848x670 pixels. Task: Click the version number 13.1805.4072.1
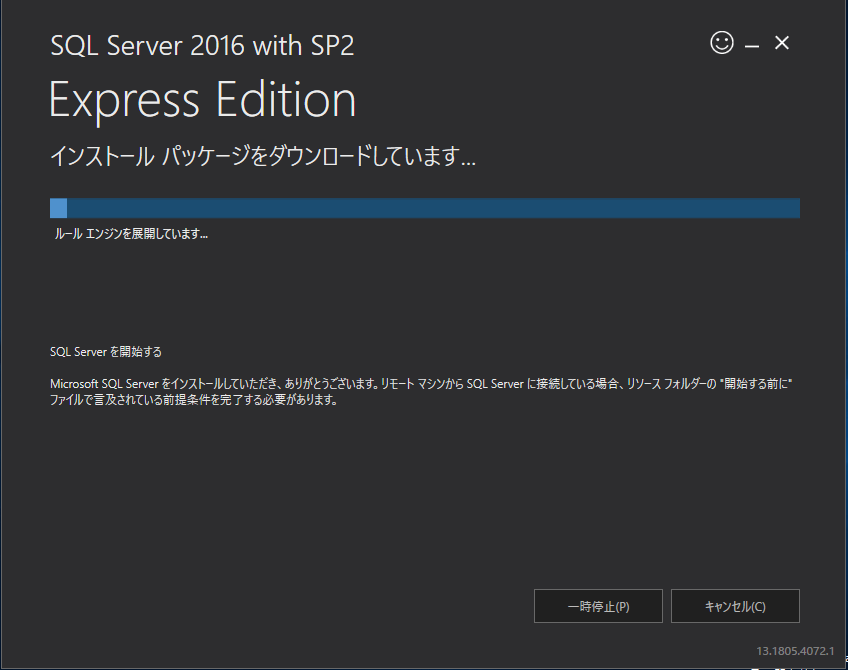[x=795, y=650]
